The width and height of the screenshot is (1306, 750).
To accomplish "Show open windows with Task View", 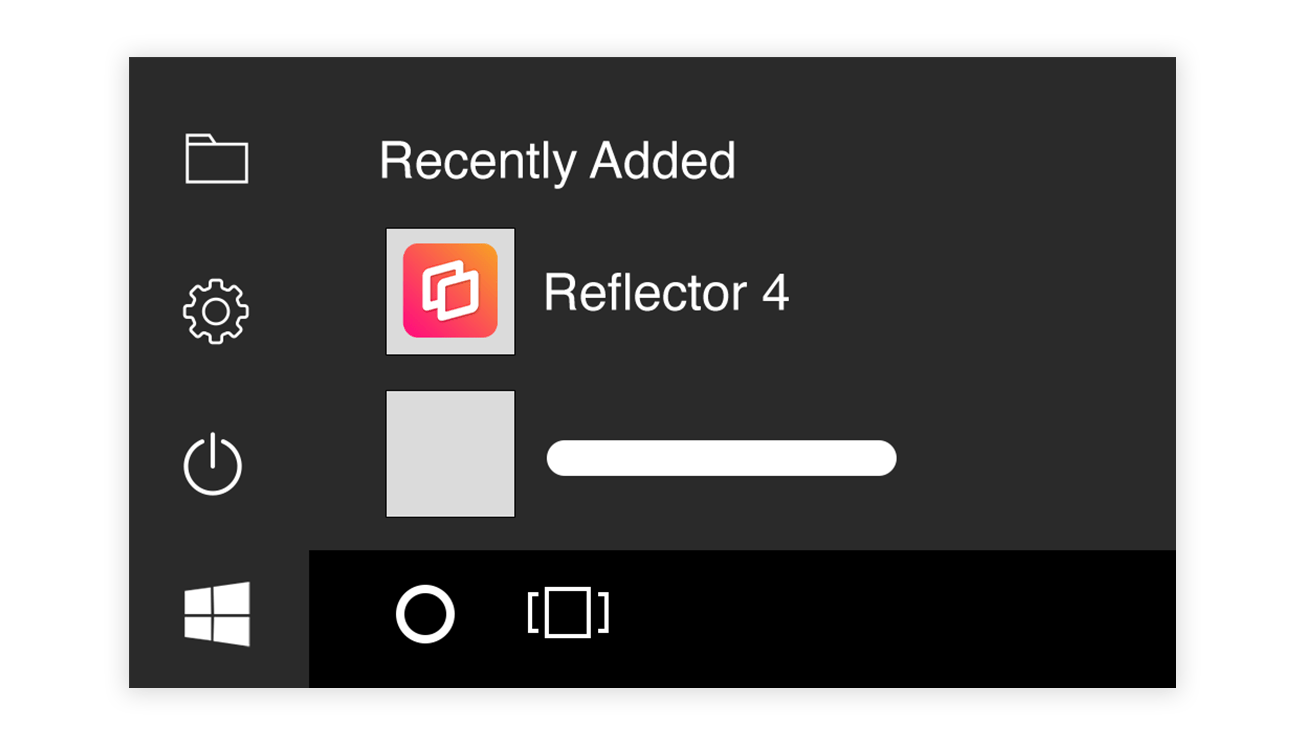I will [568, 613].
